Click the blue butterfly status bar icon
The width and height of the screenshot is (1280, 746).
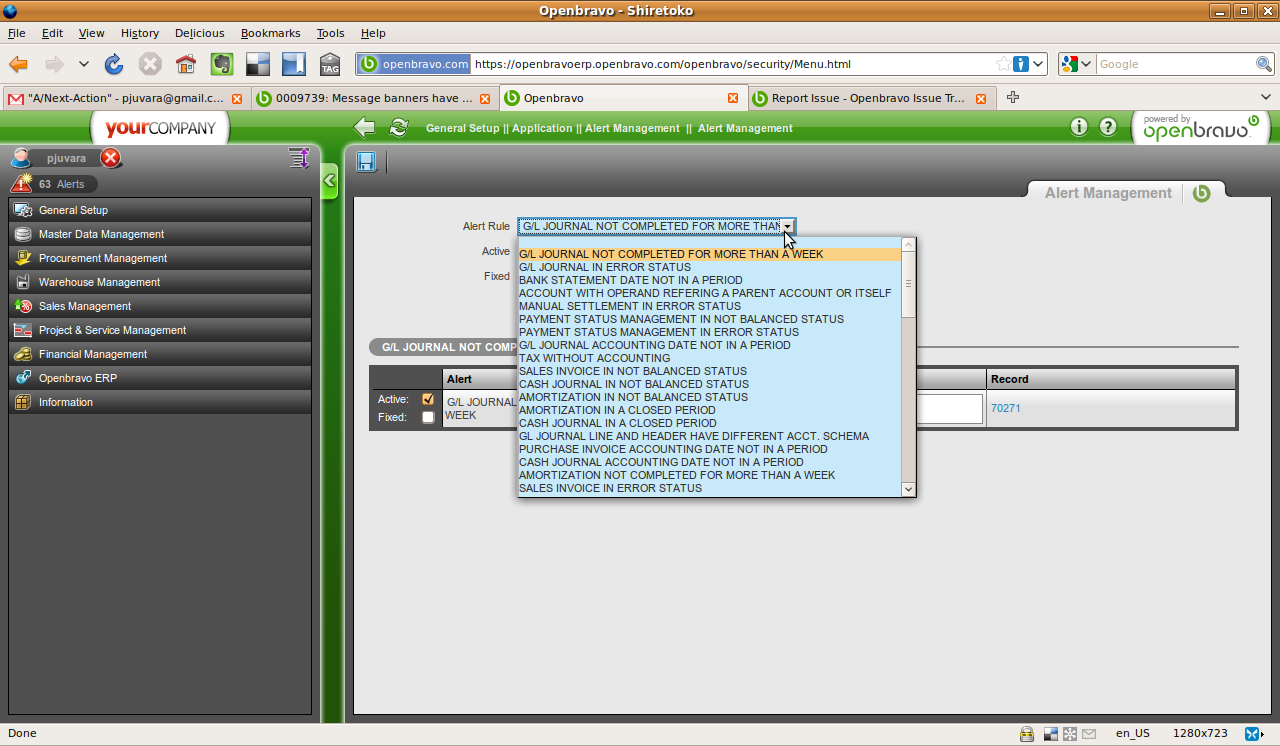click(1253, 733)
